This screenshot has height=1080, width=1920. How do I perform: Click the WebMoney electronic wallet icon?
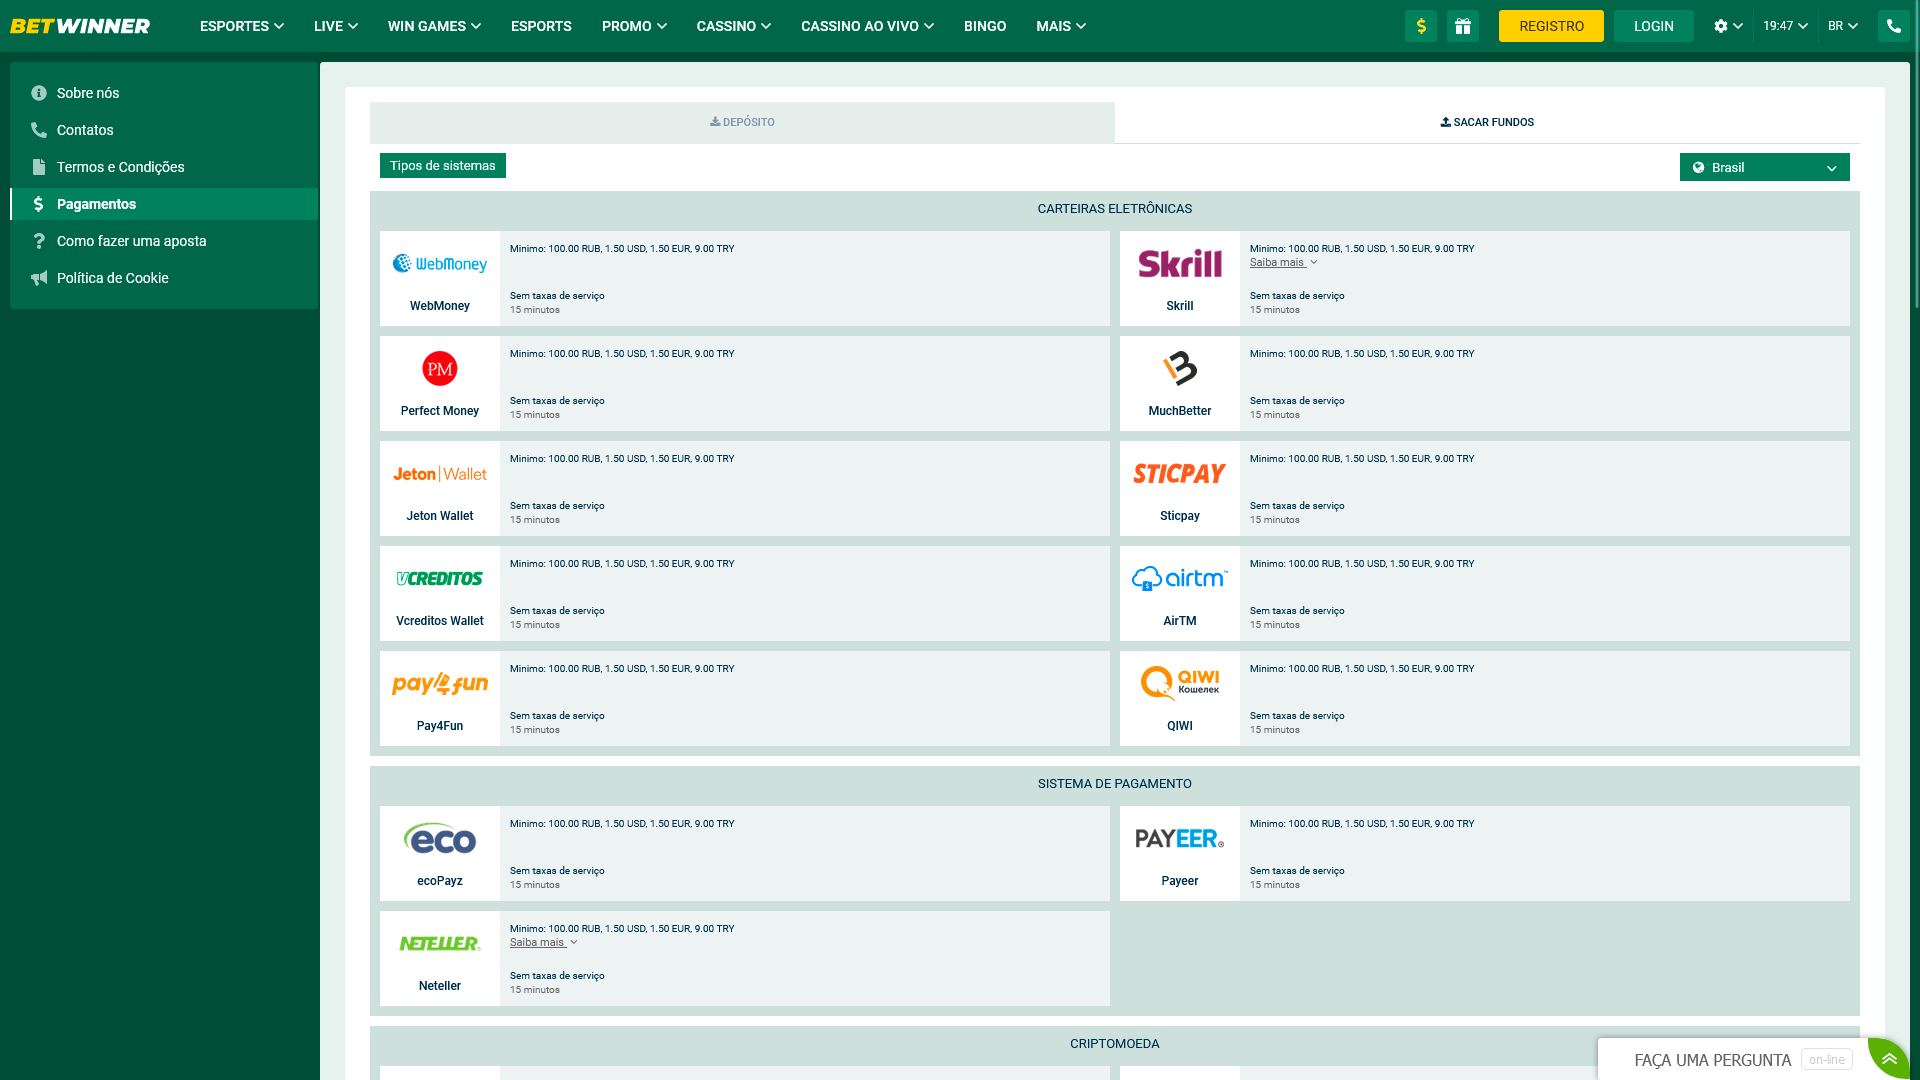[439, 264]
